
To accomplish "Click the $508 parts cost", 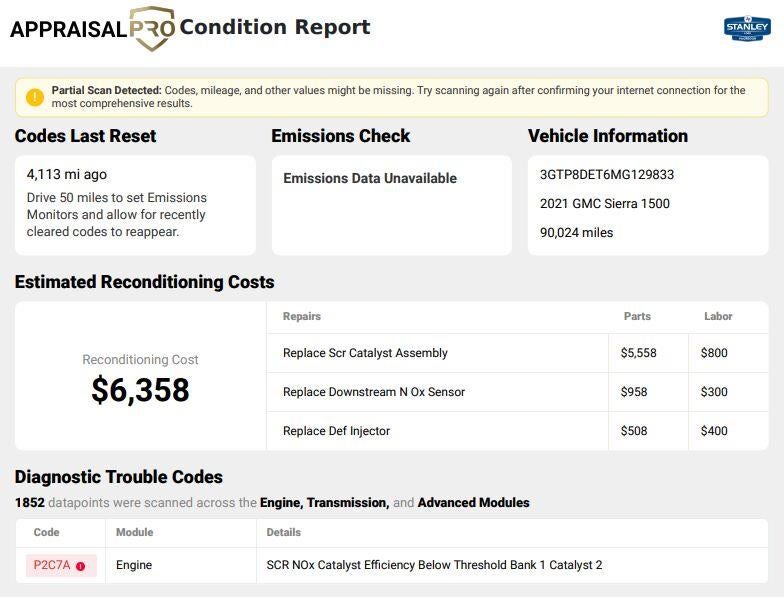I will point(634,431).
